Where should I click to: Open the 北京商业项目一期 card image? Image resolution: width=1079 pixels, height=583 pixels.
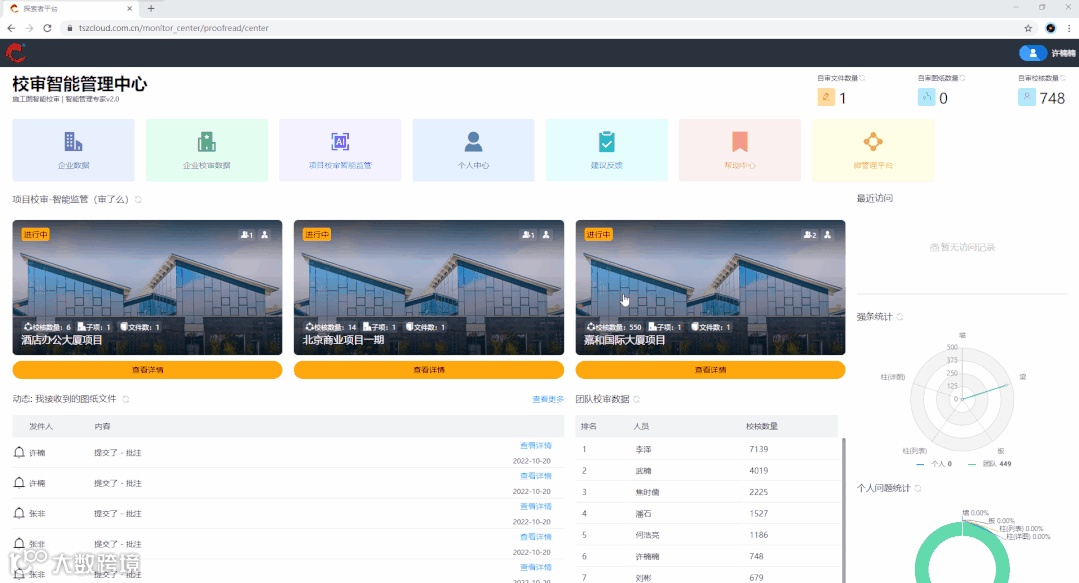click(x=429, y=287)
